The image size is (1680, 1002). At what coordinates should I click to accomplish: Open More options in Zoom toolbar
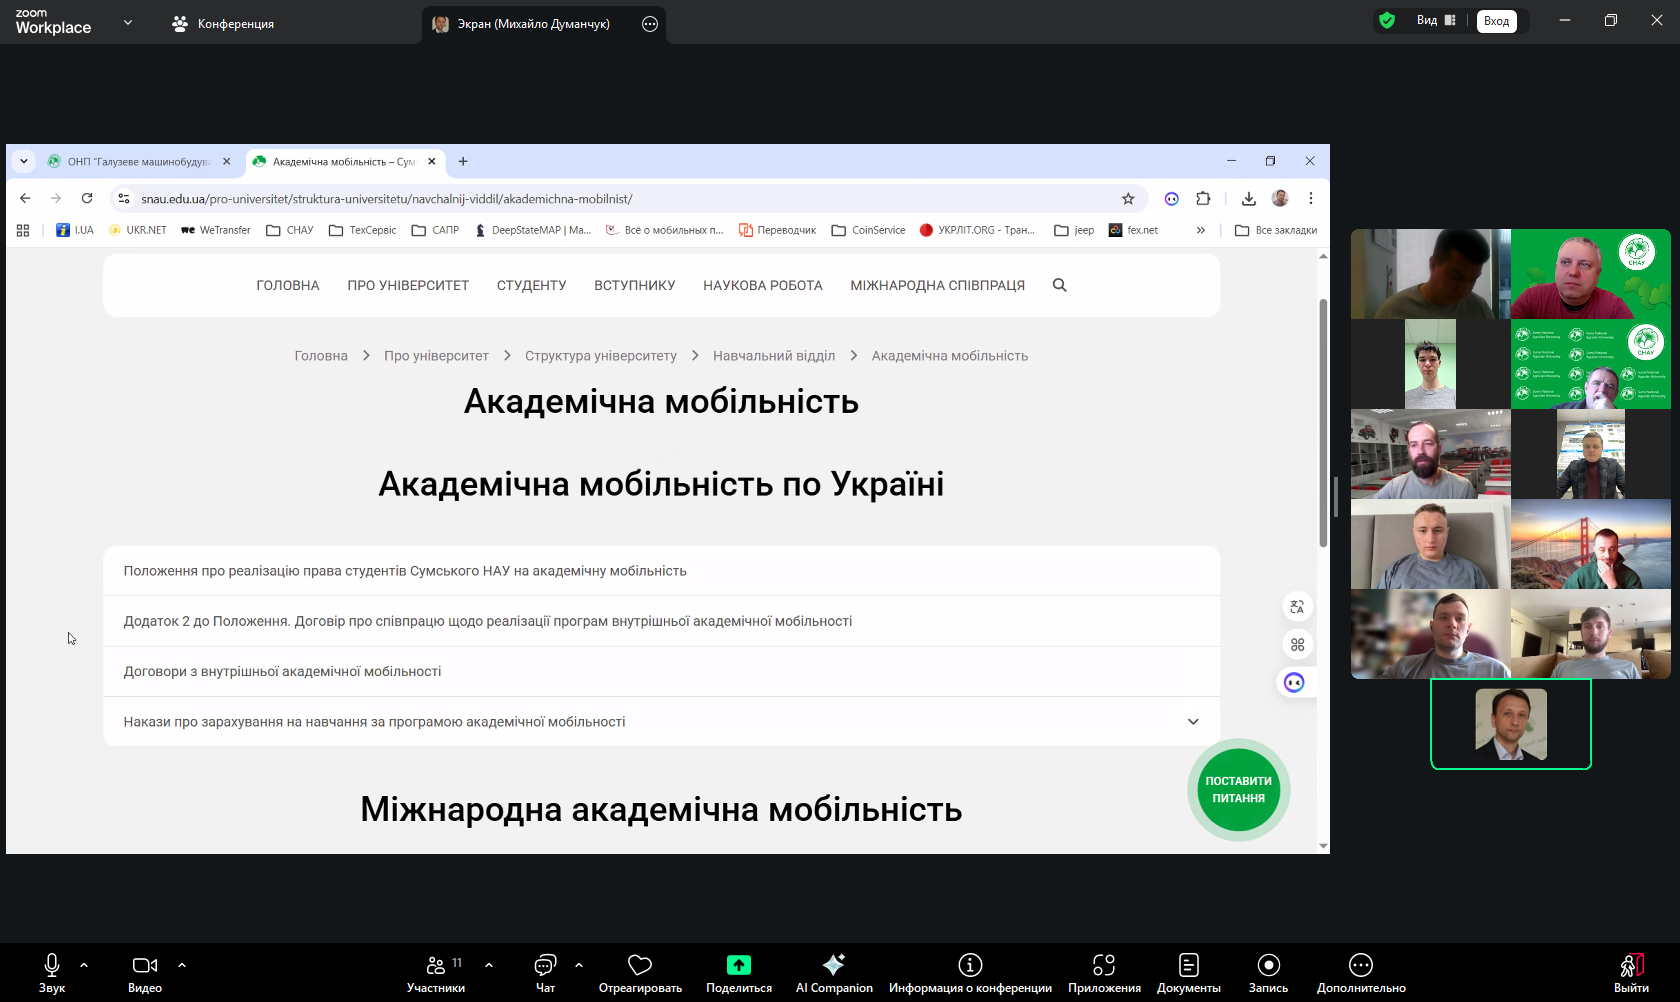click(1360, 973)
